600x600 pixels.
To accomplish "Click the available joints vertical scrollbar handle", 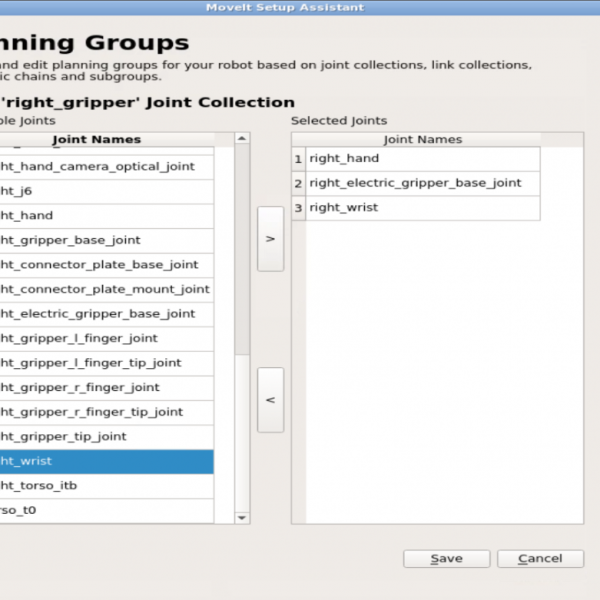I will (242, 249).
